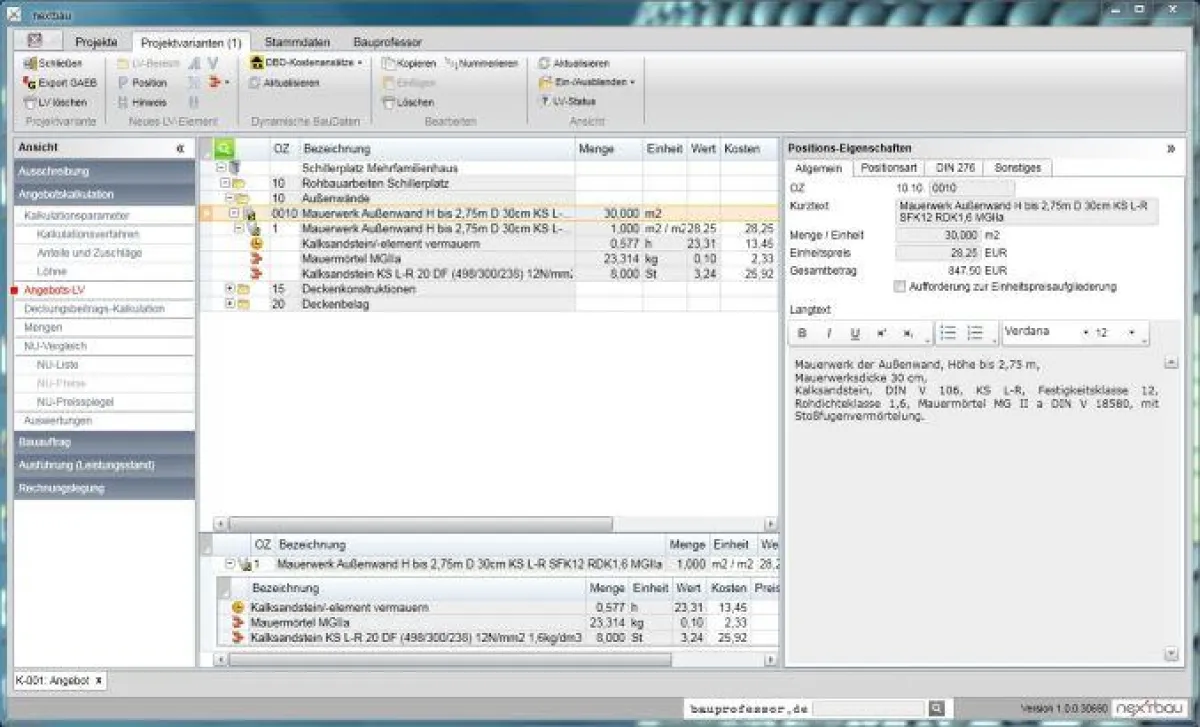Click the LV löschen trash icon
This screenshot has width=1200, height=727.
(30, 102)
